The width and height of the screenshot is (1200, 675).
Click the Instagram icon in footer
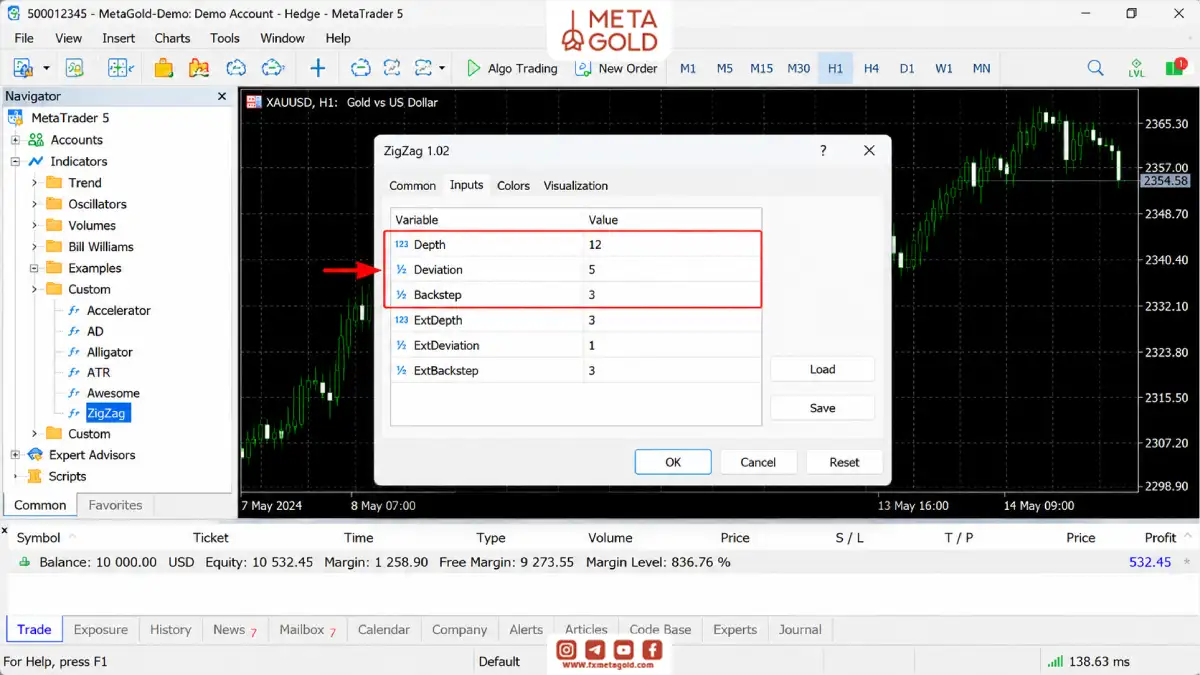point(567,650)
